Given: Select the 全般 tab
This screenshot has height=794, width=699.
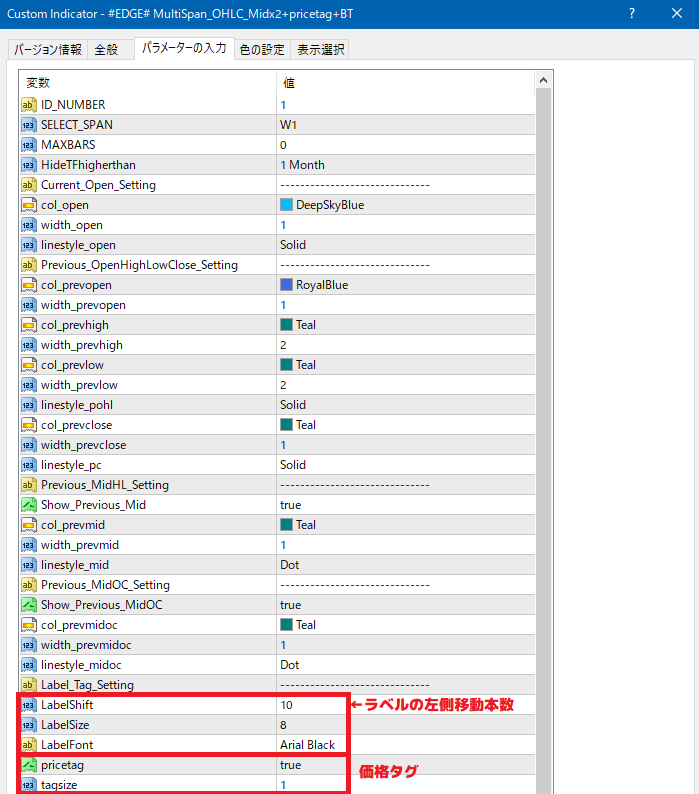Looking at the screenshot, I should pyautogui.click(x=106, y=50).
